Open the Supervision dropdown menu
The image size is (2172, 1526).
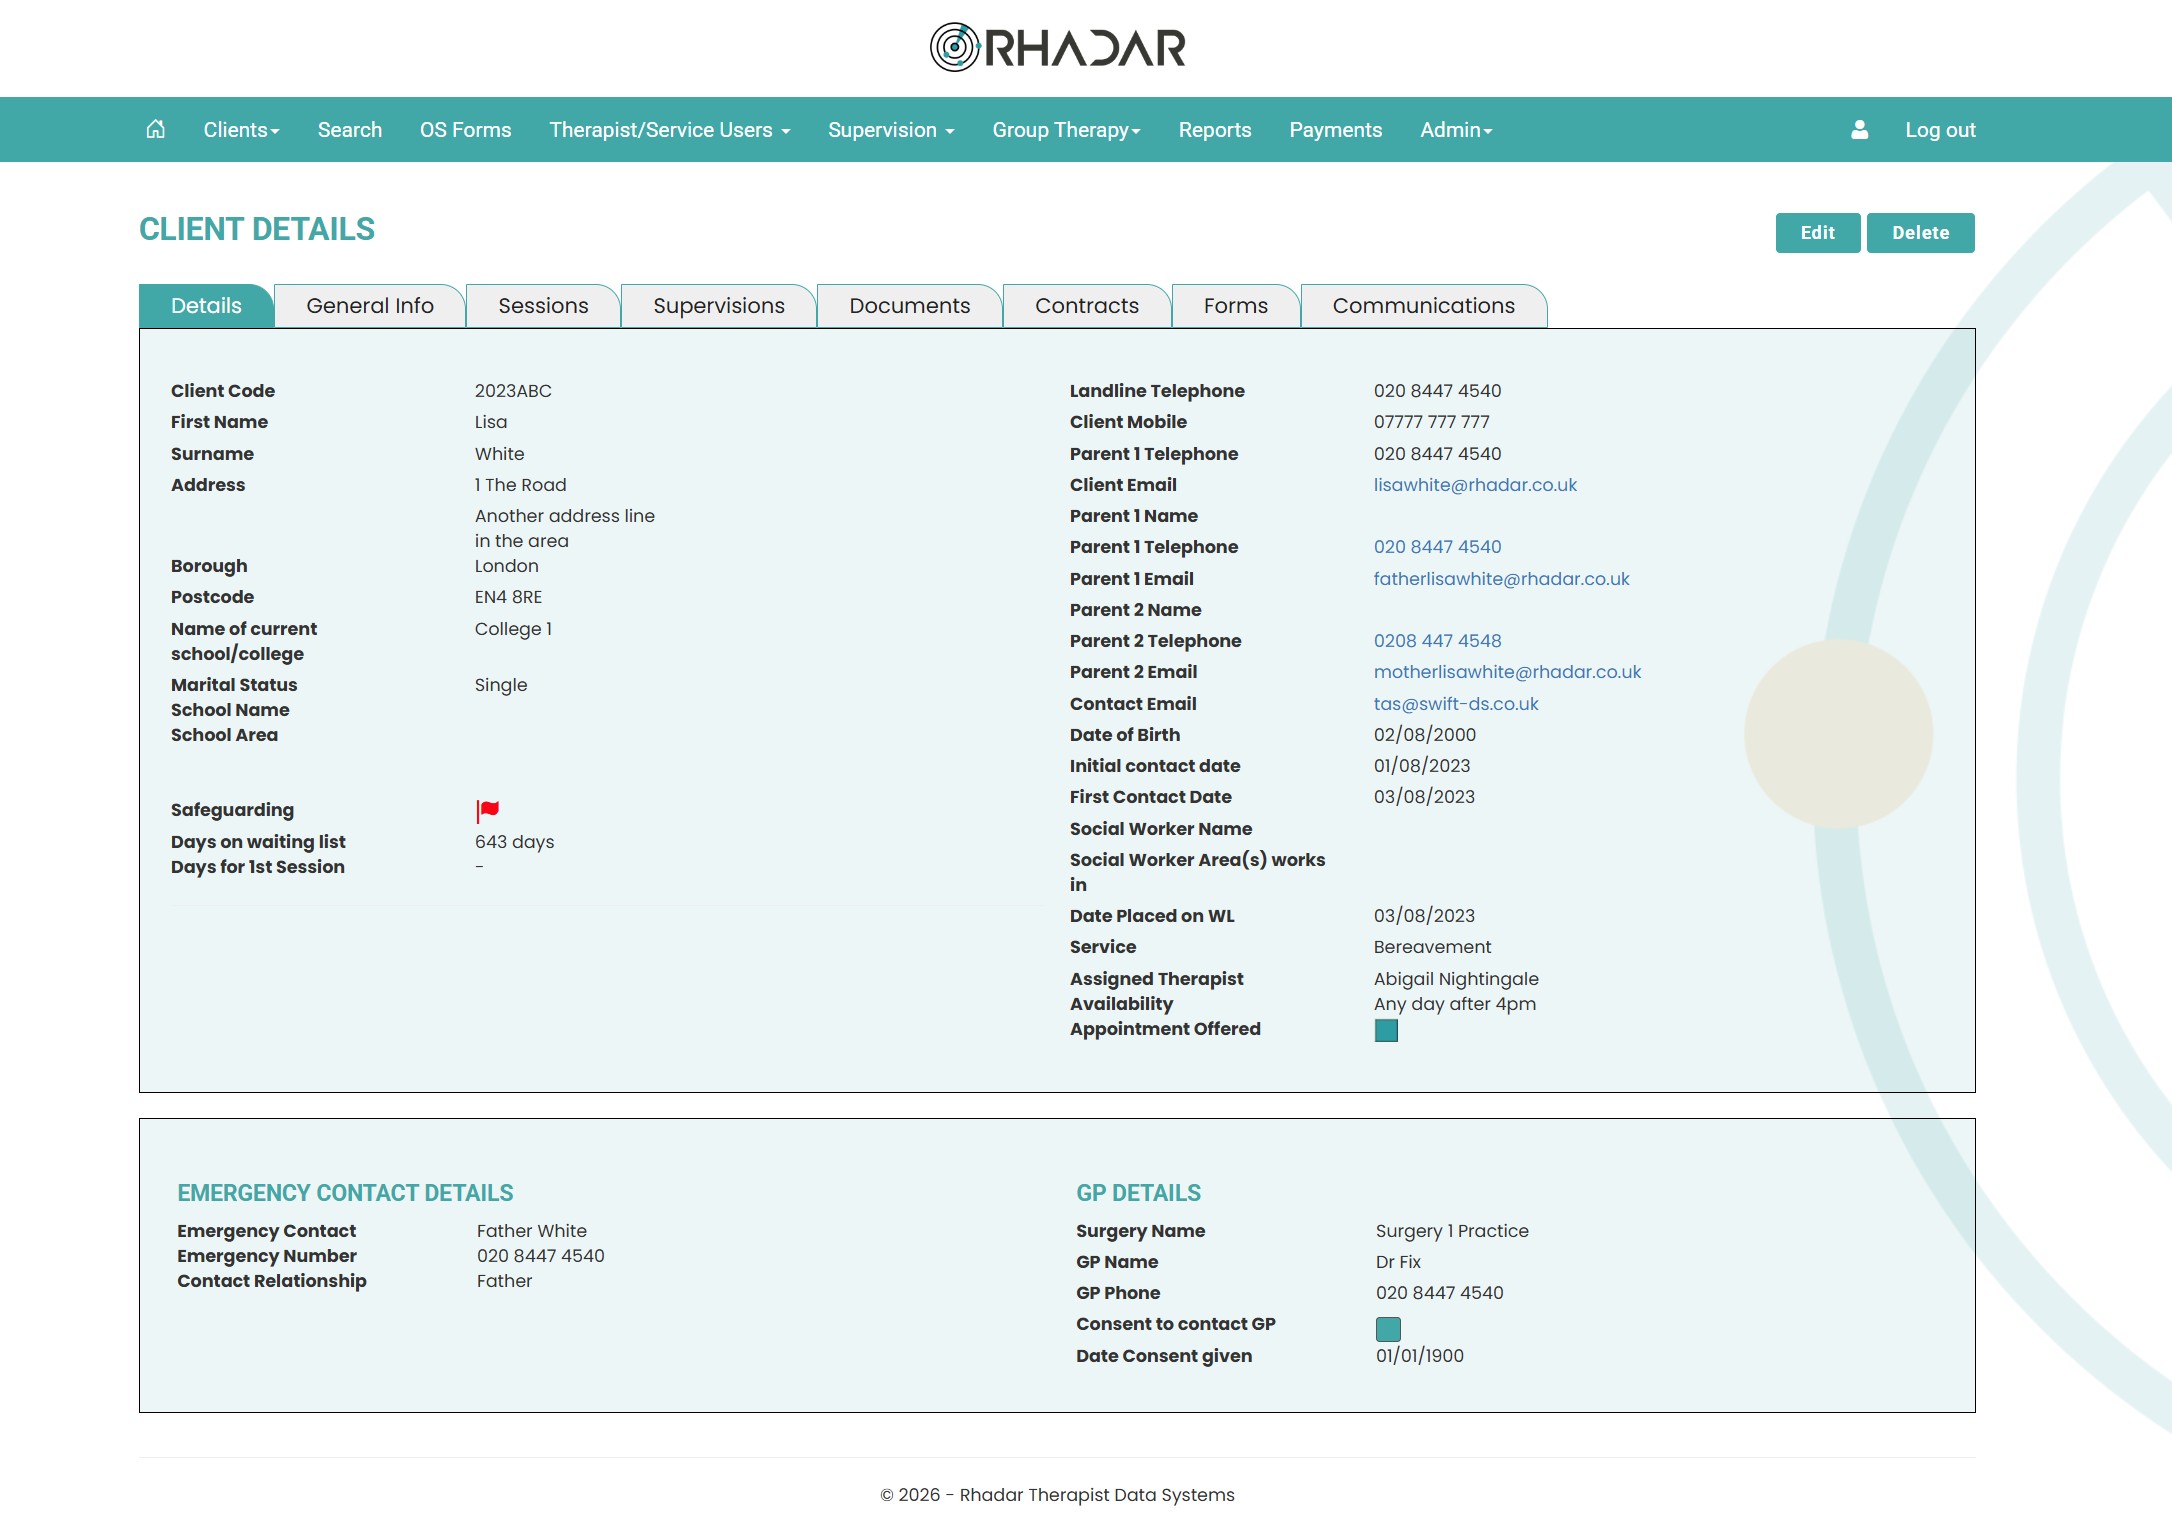pos(891,130)
